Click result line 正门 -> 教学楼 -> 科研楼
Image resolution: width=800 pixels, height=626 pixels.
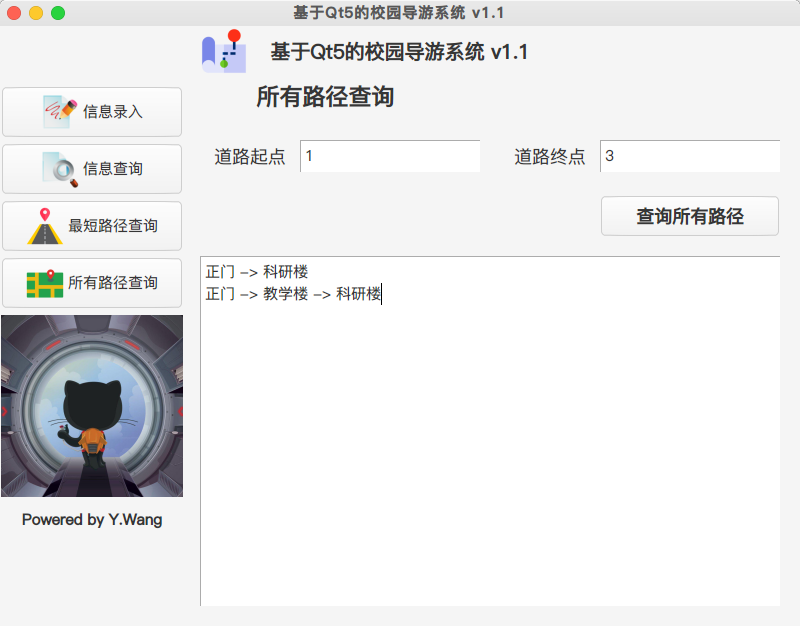coord(293,294)
